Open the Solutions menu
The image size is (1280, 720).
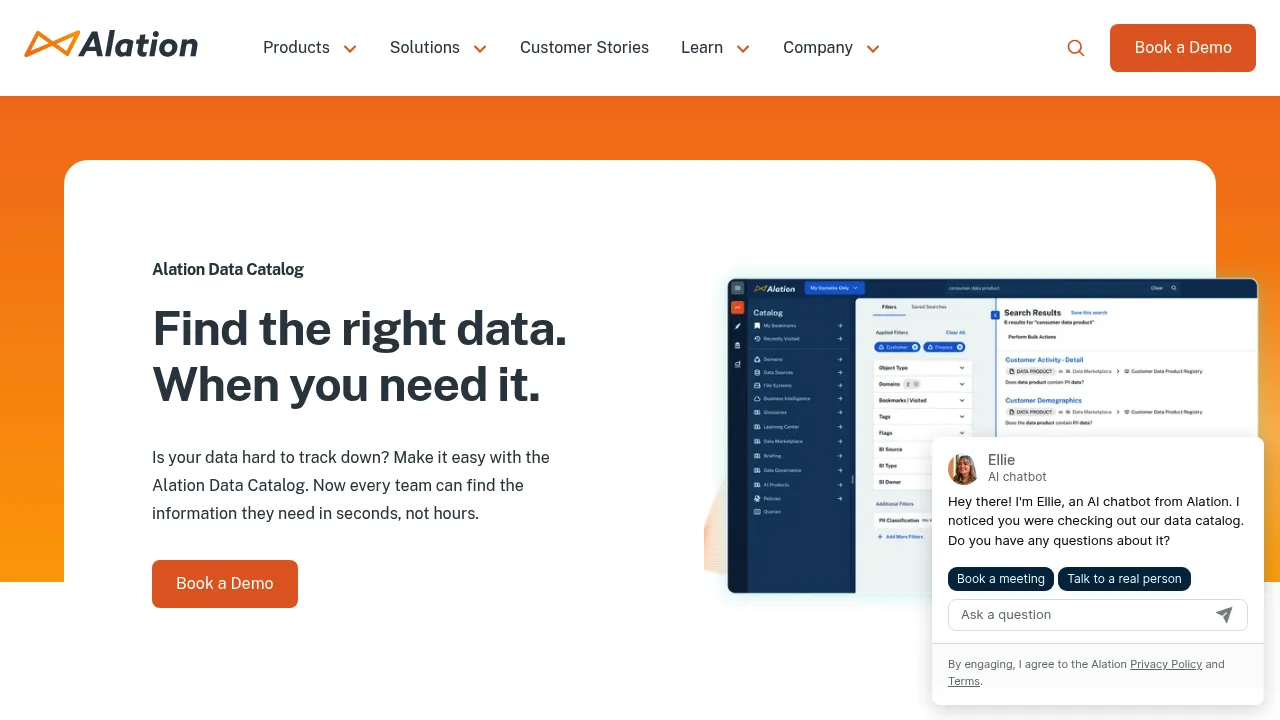coord(425,48)
